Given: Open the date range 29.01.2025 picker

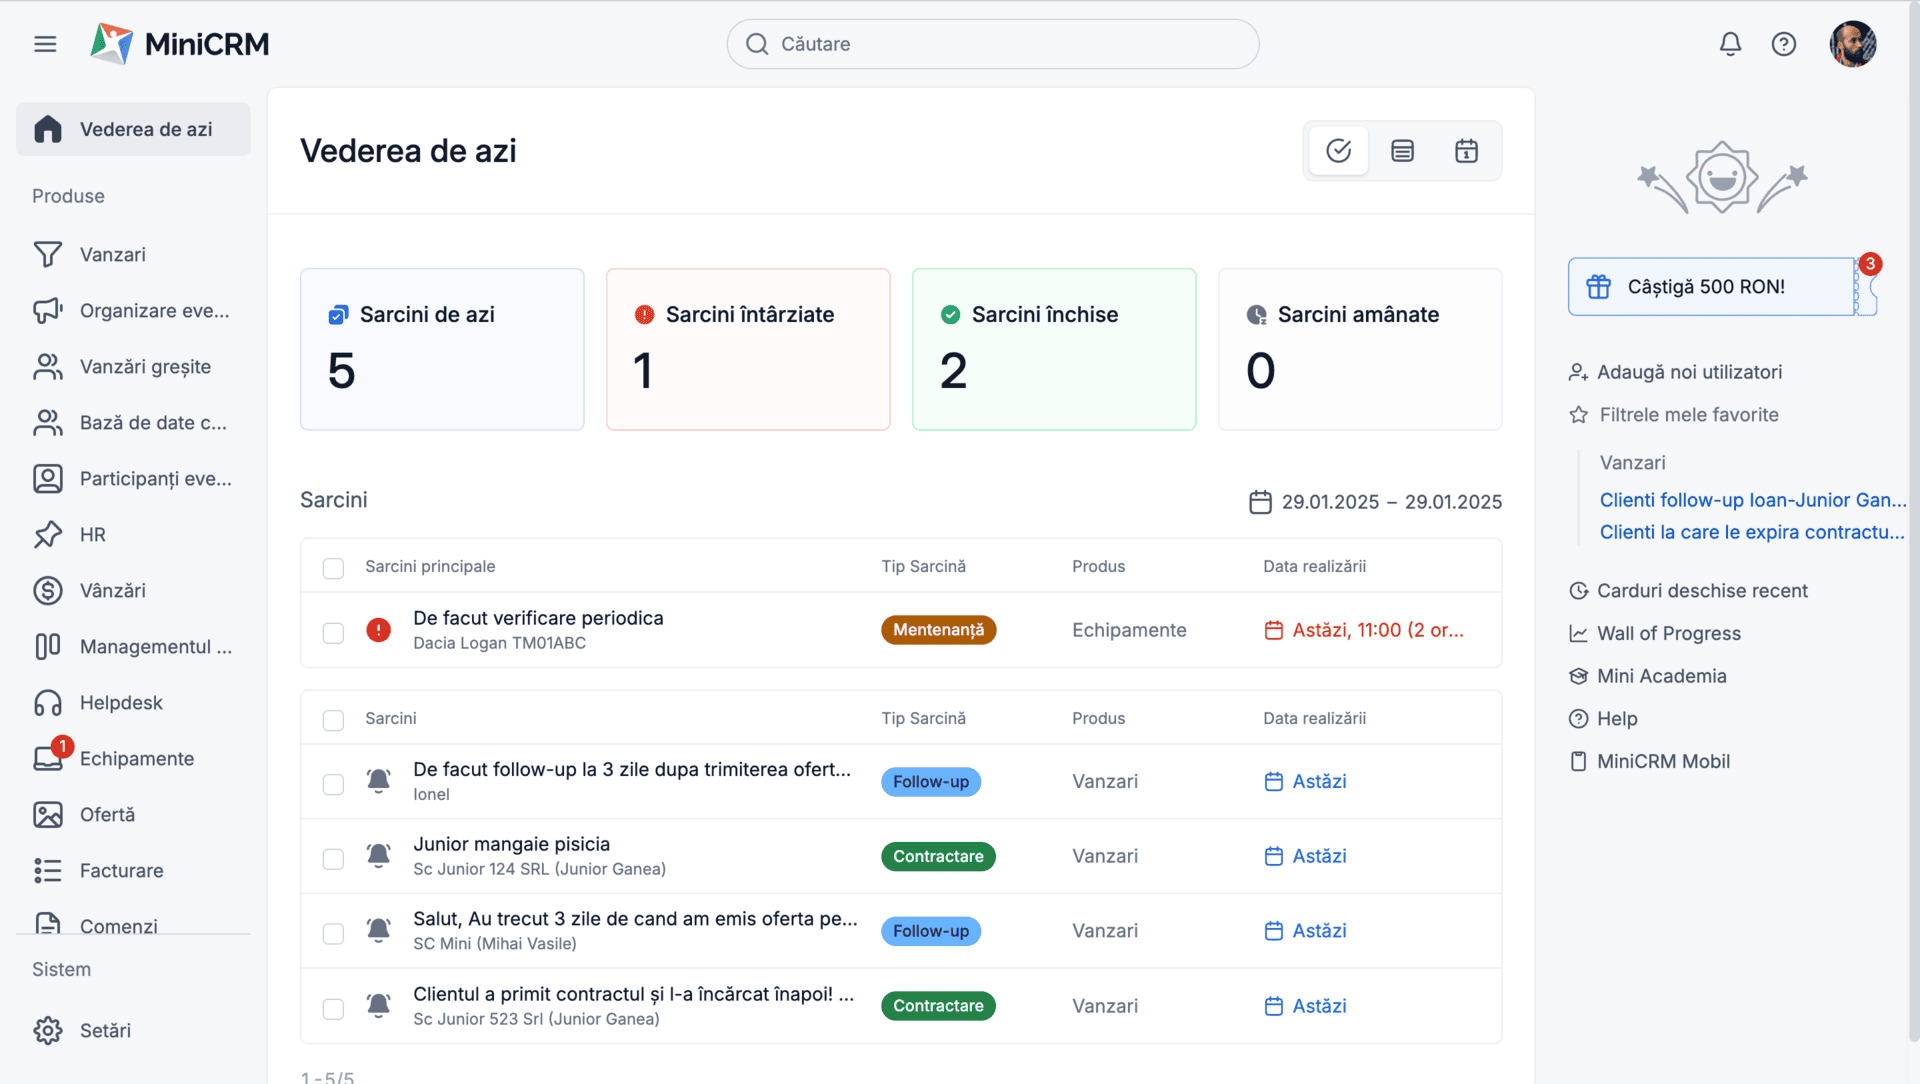Looking at the screenshot, I should pos(1376,502).
